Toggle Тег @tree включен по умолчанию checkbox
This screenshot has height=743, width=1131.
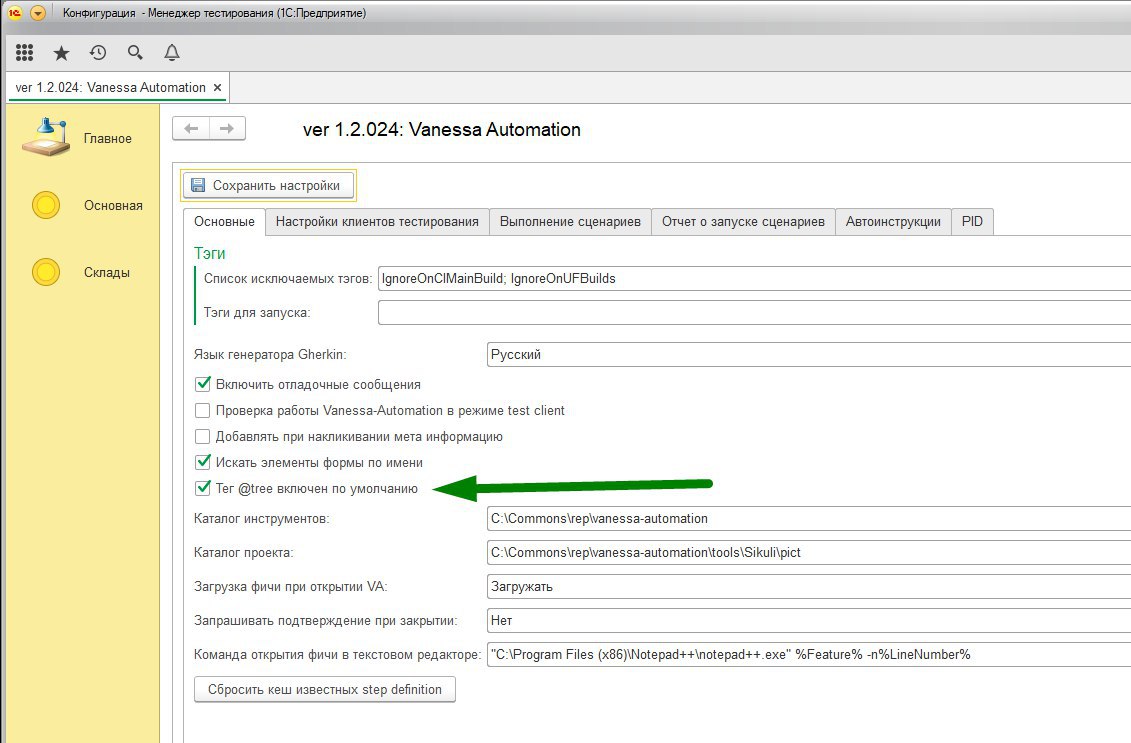[x=203, y=488]
